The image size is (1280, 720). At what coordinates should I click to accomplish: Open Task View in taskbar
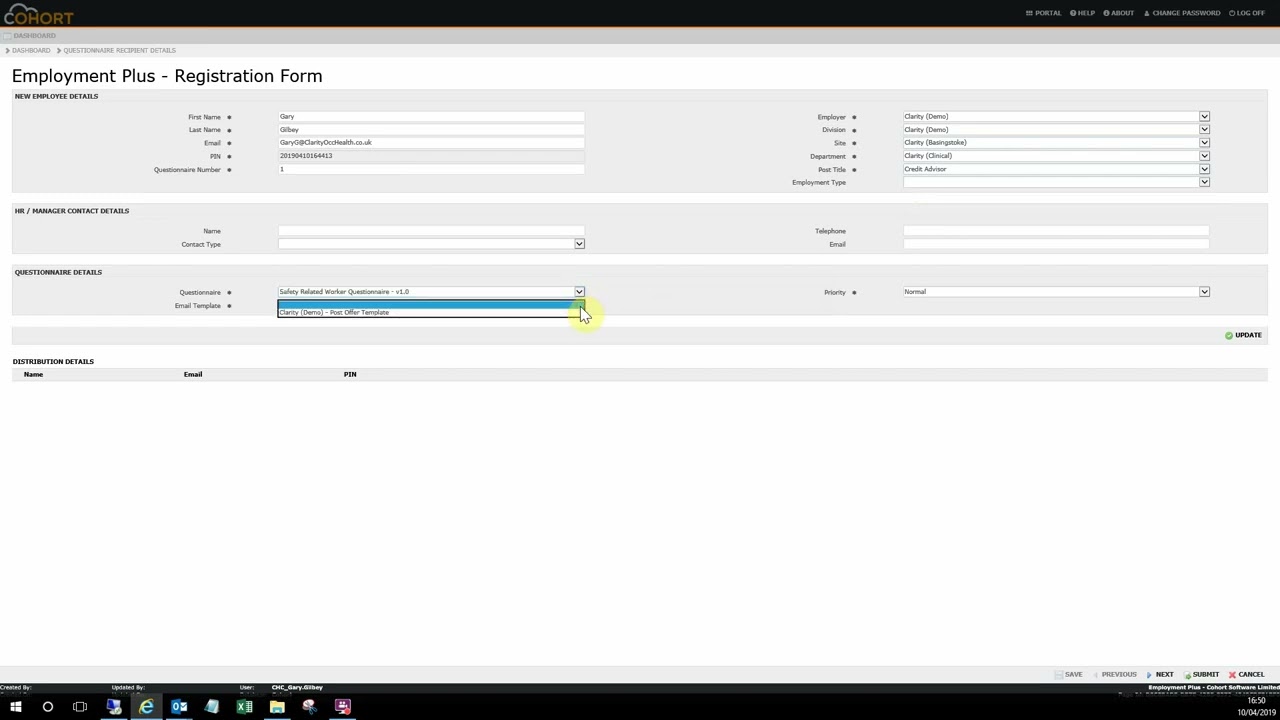[80, 707]
